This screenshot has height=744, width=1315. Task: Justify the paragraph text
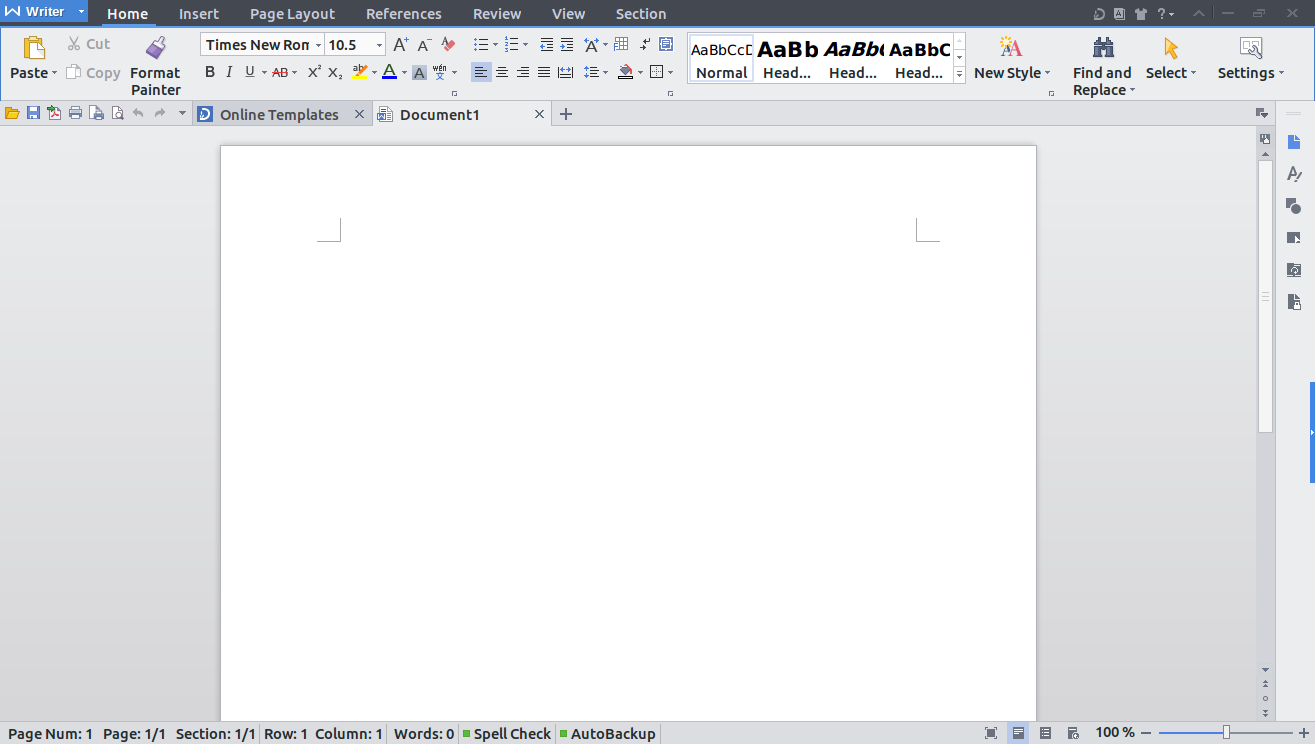[x=544, y=72]
